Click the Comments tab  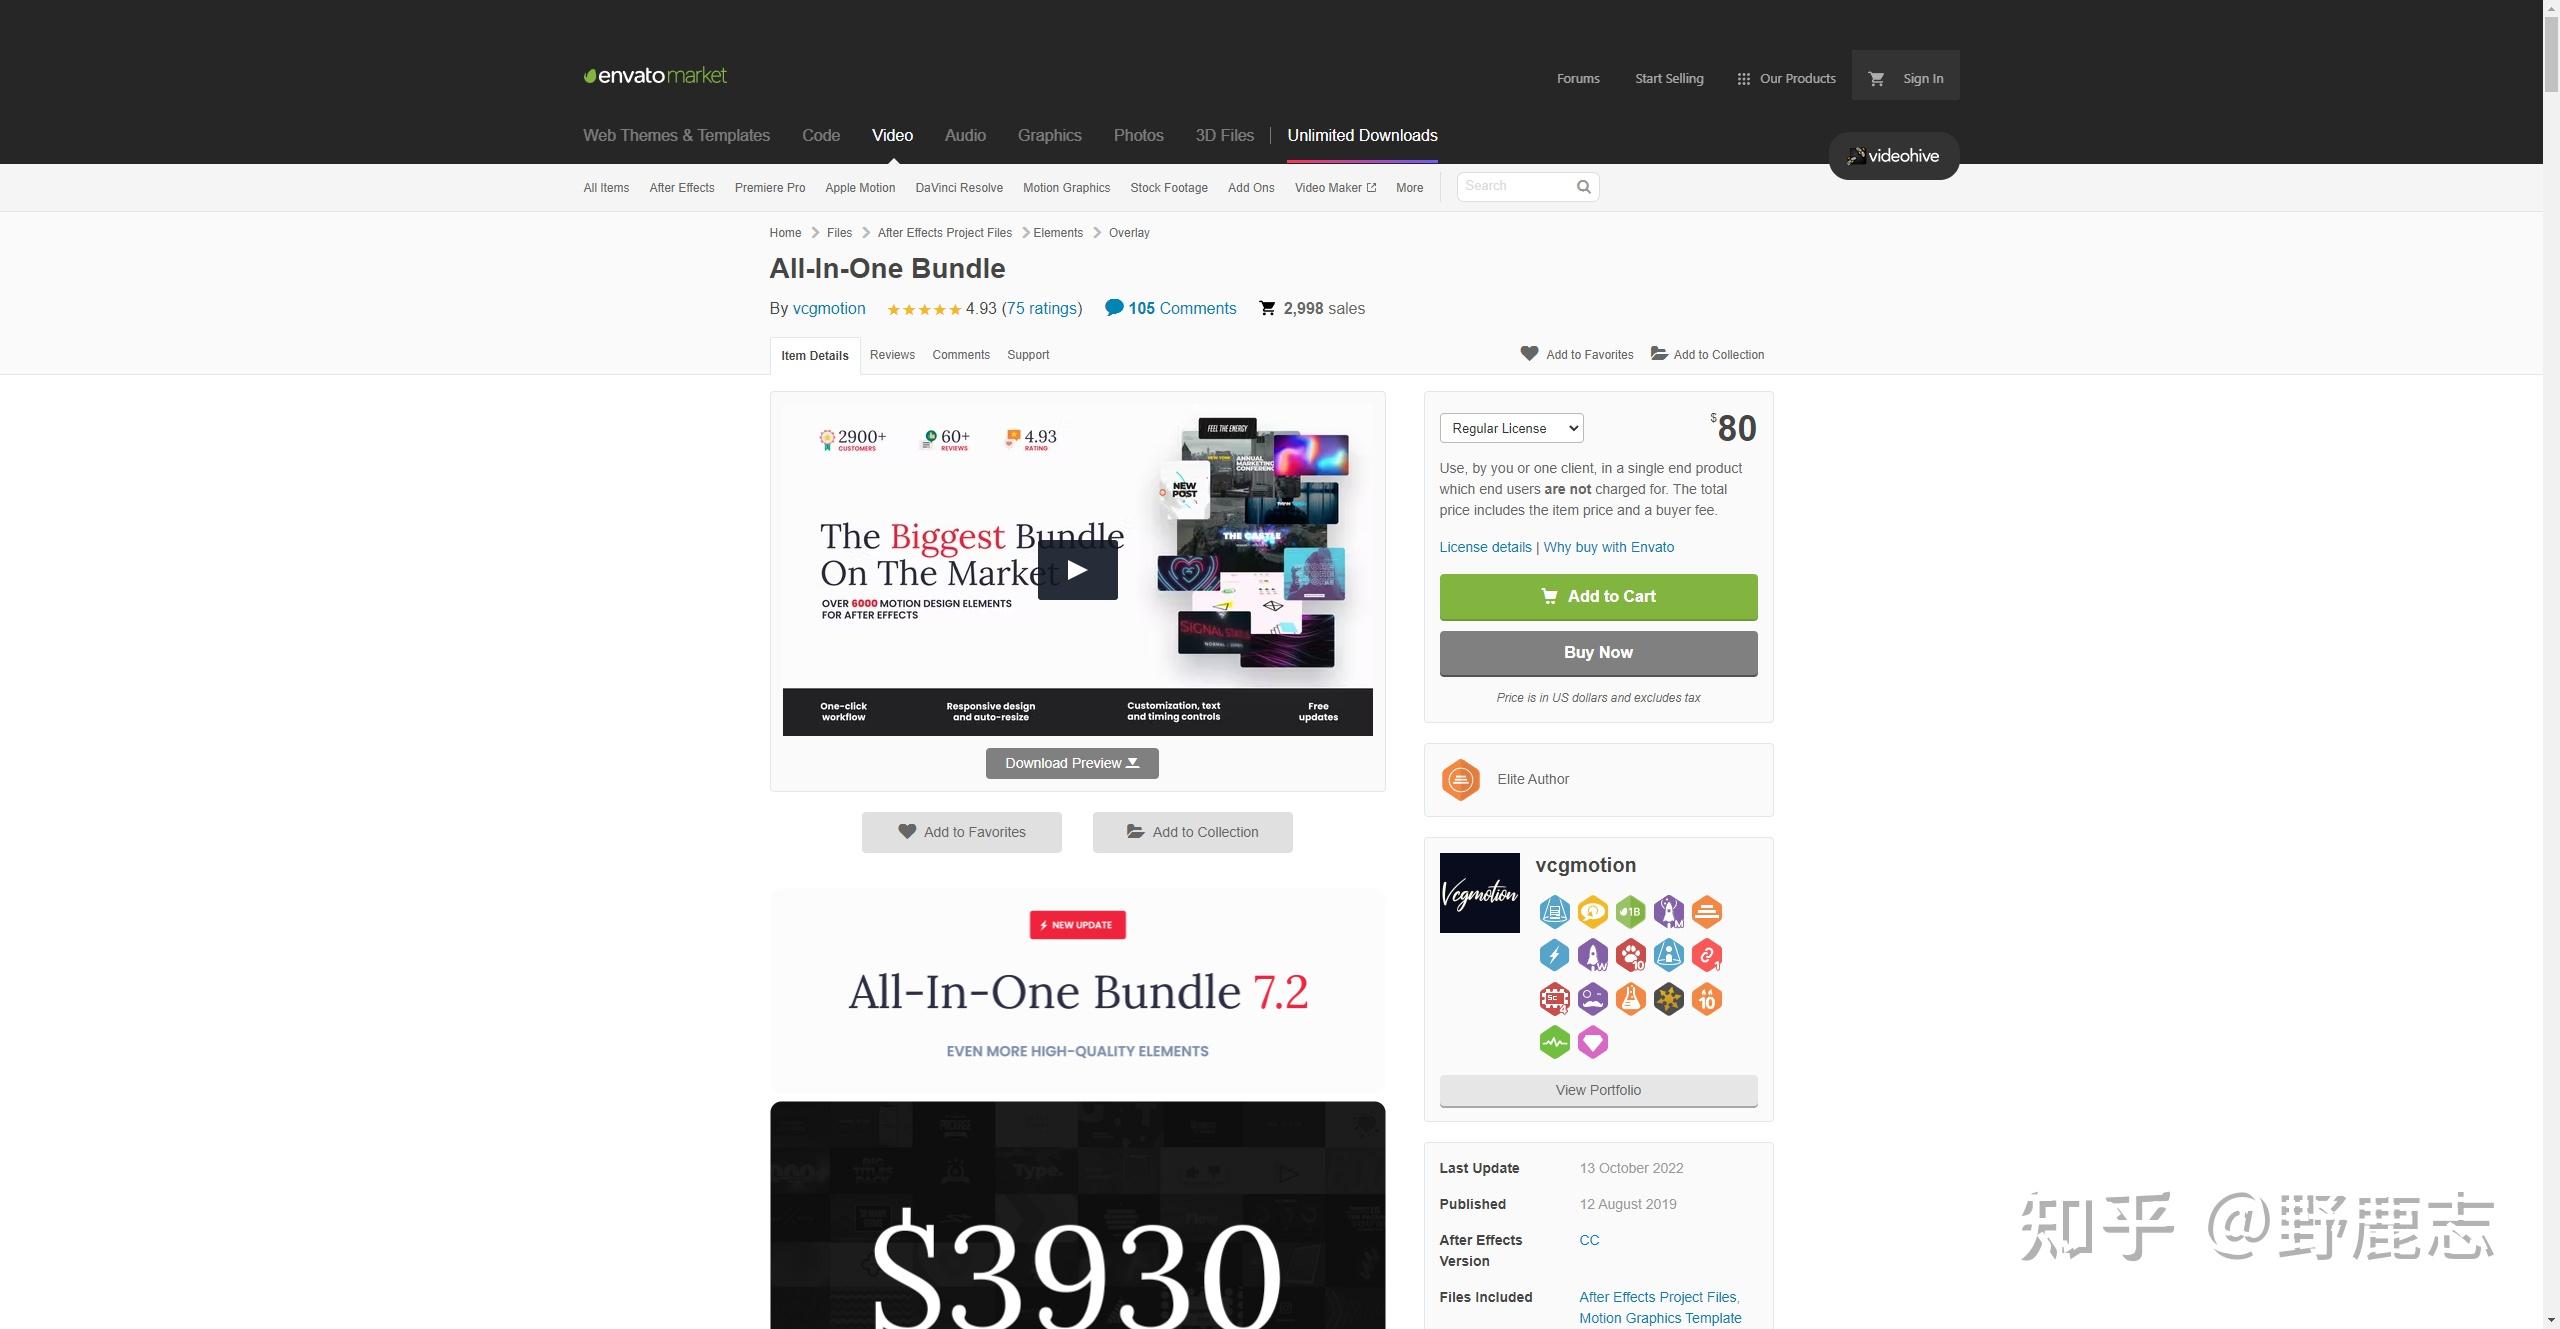pyautogui.click(x=960, y=354)
